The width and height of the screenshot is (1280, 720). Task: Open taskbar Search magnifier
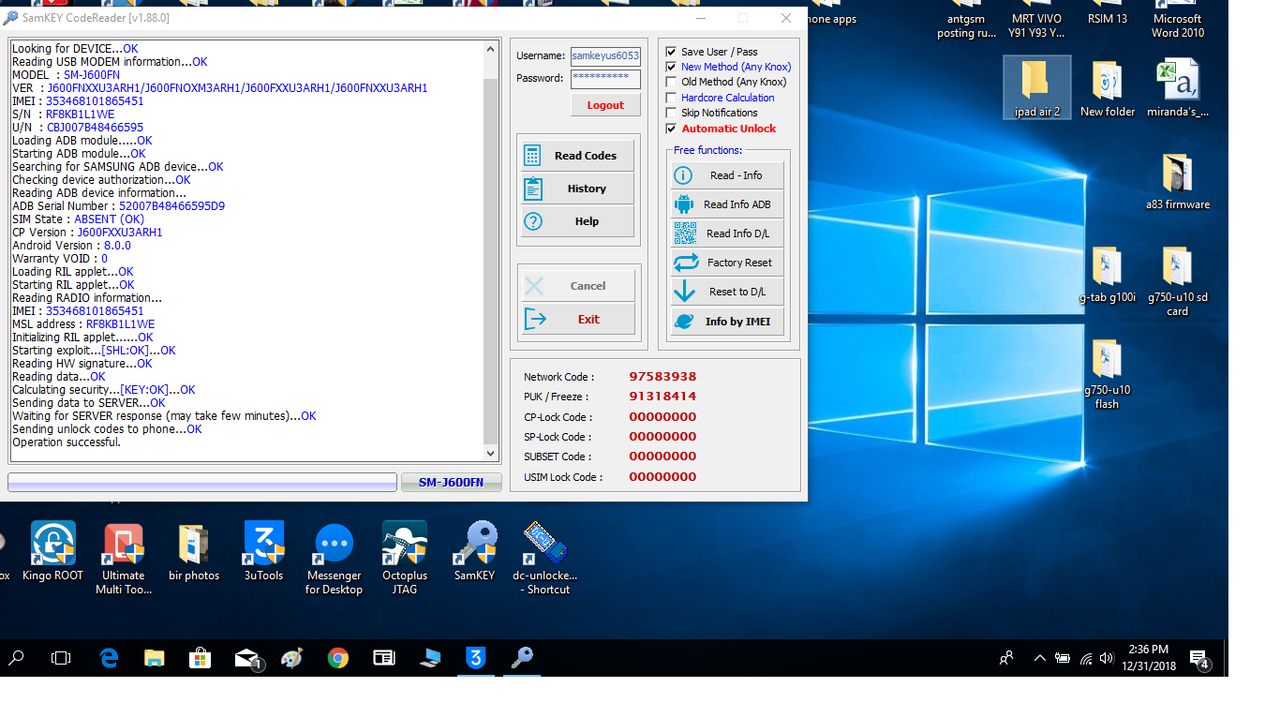point(16,657)
